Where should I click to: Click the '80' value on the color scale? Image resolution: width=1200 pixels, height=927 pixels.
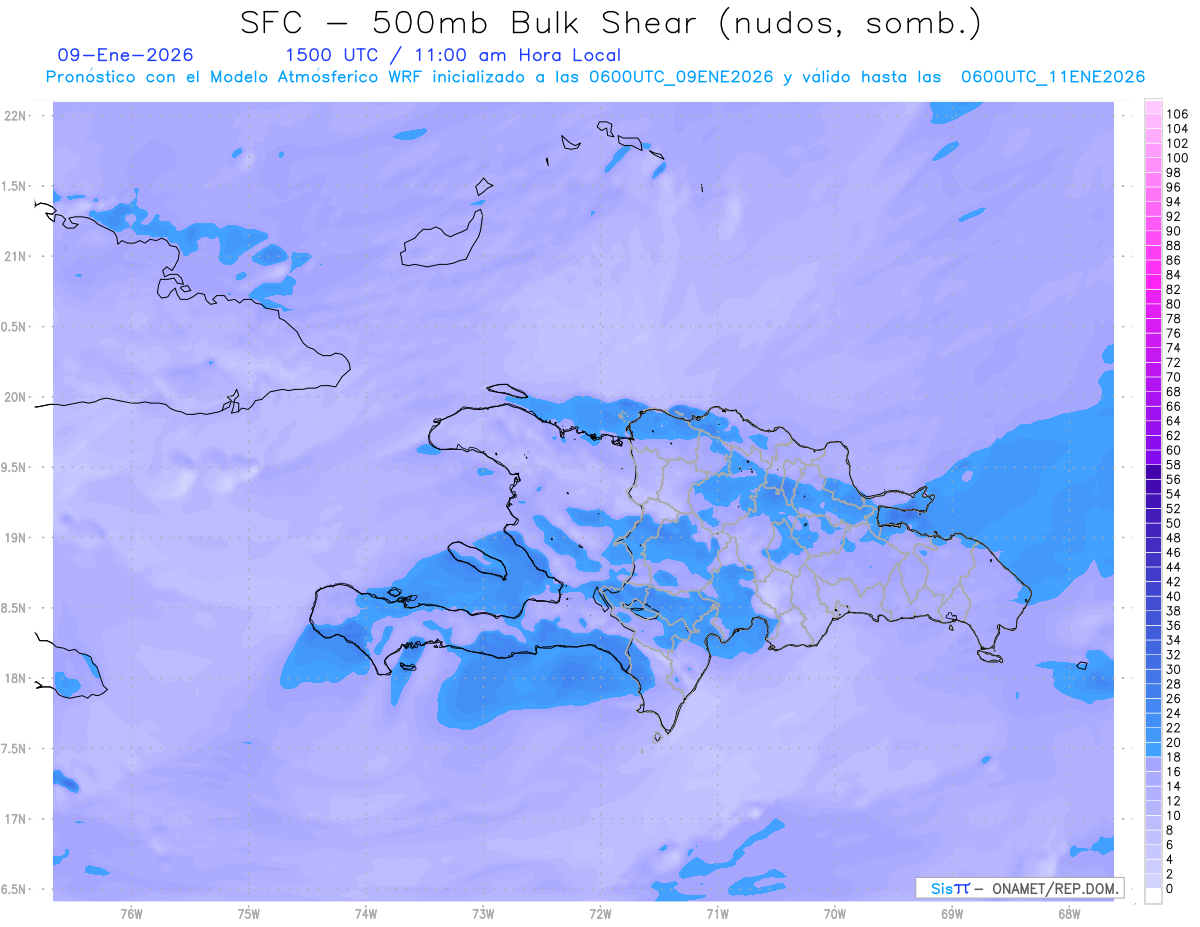click(1174, 304)
